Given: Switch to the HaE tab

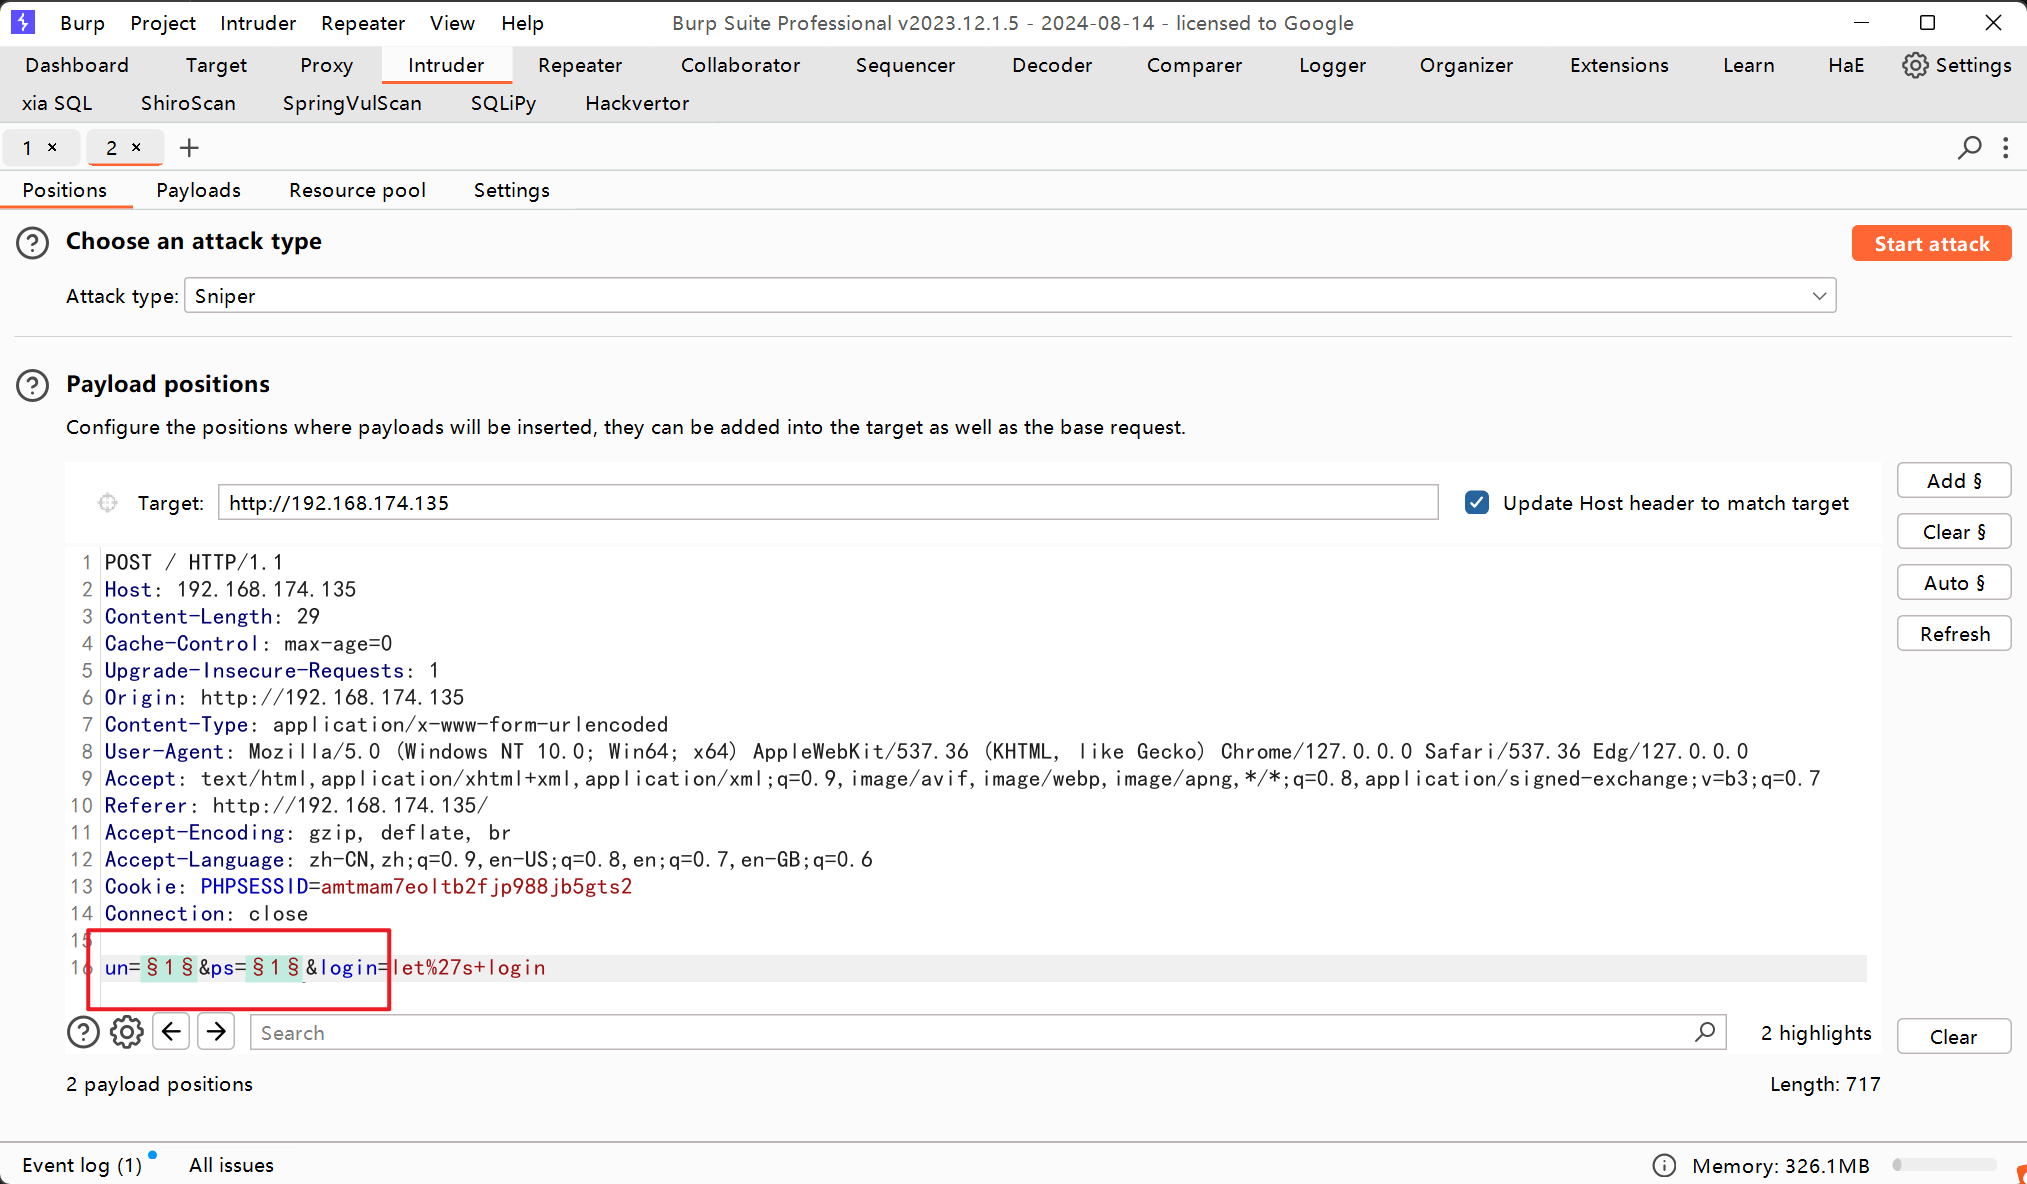Looking at the screenshot, I should click(1846, 65).
